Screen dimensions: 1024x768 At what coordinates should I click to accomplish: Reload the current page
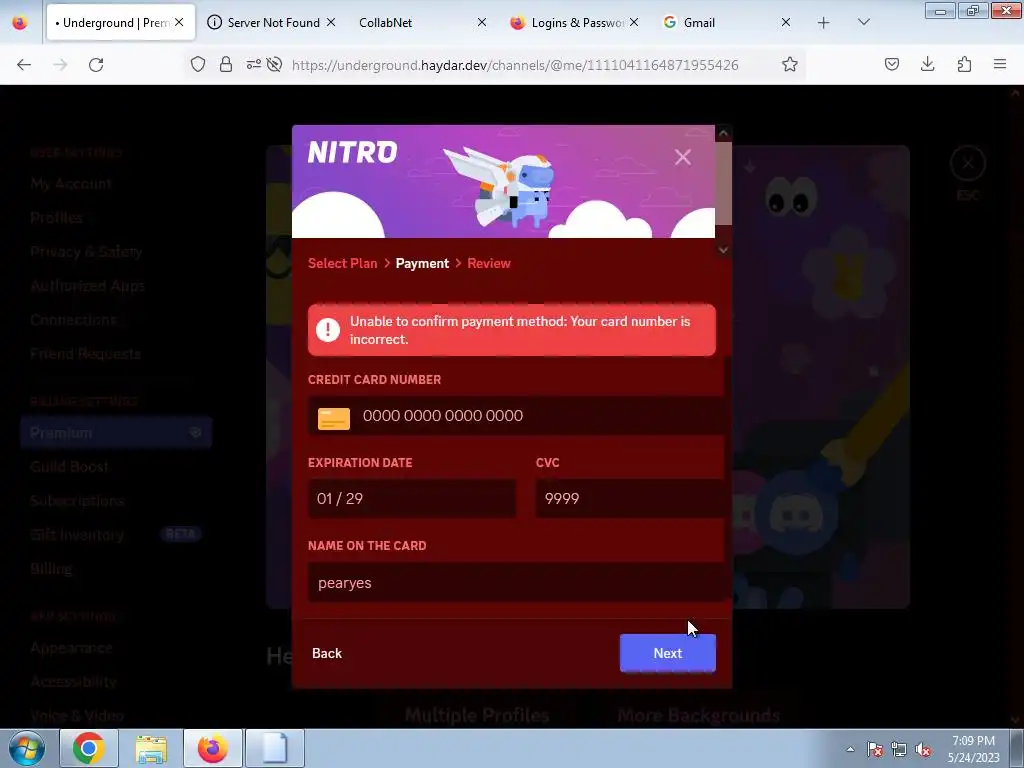tap(96, 64)
